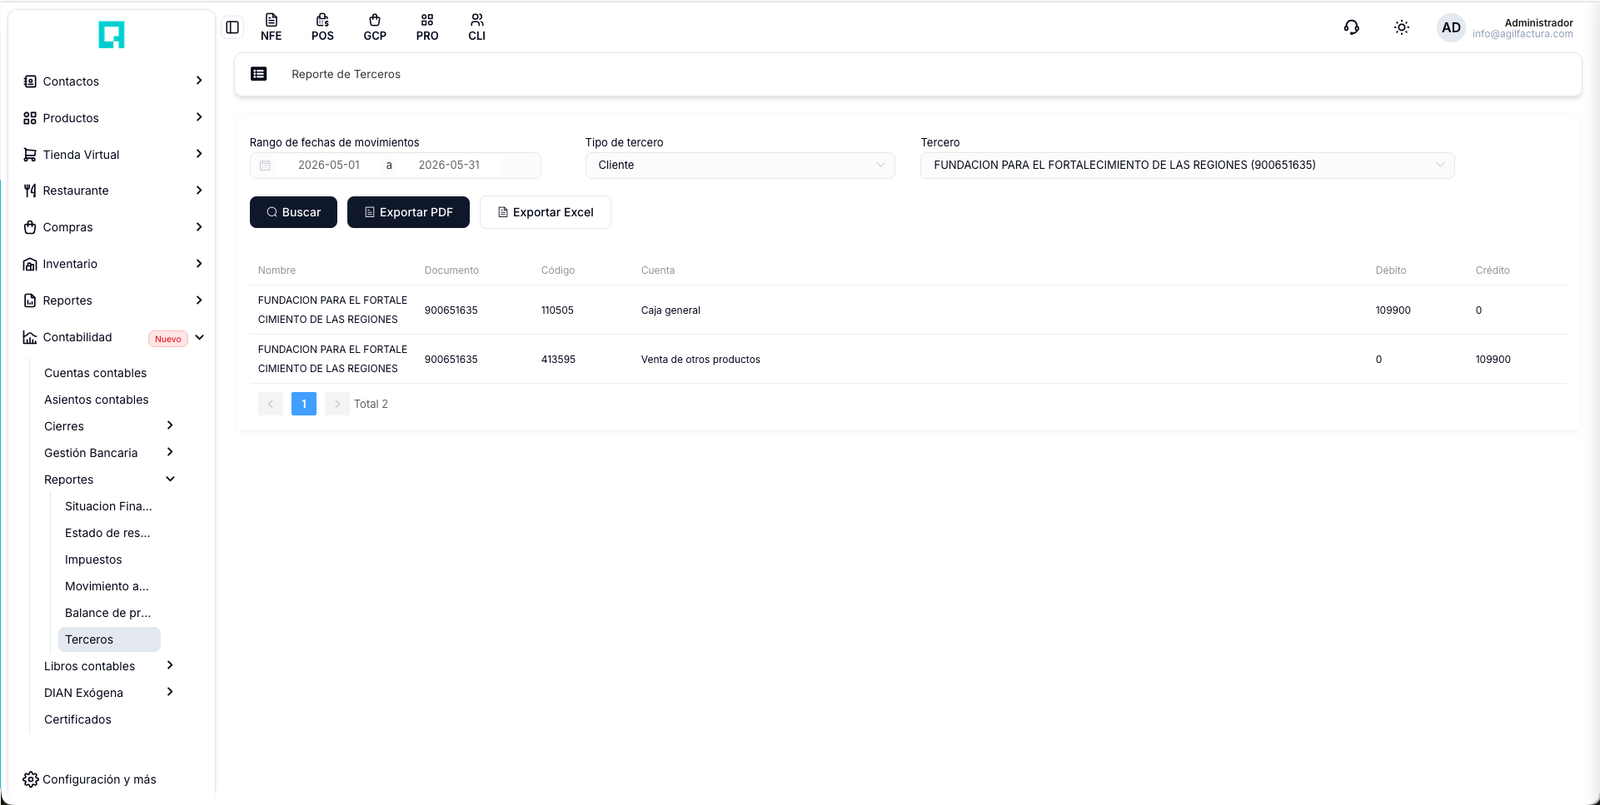The height and width of the screenshot is (805, 1600).
Task: Open the Tipo de tercero dropdown
Action: pyautogui.click(x=740, y=165)
